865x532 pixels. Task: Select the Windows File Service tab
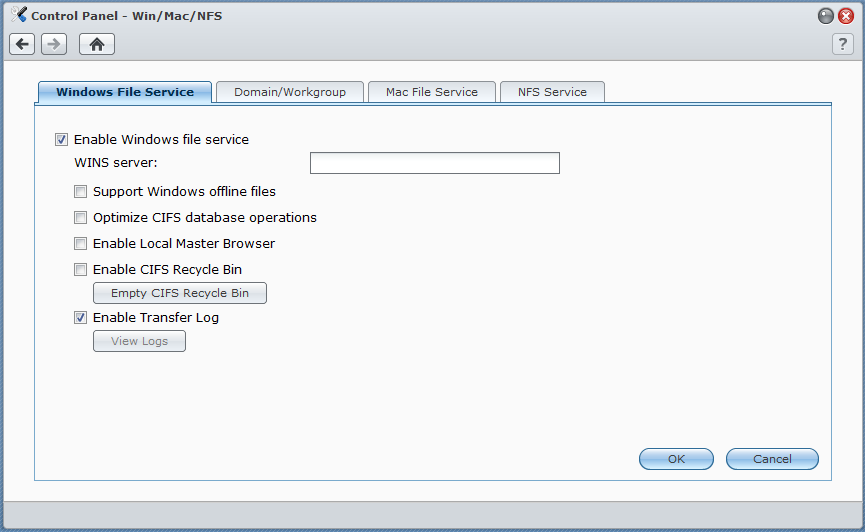coord(125,92)
